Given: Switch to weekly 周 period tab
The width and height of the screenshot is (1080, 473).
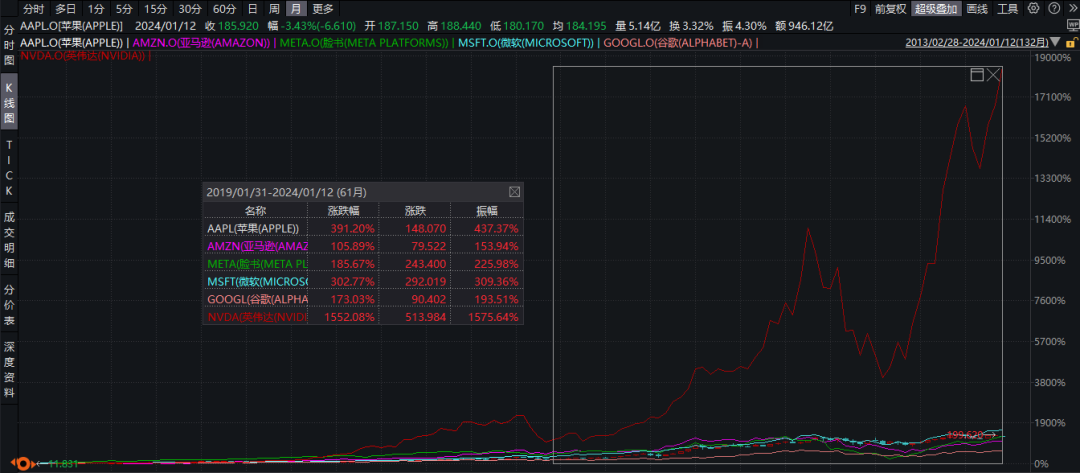Looking at the screenshot, I should pos(274,9).
